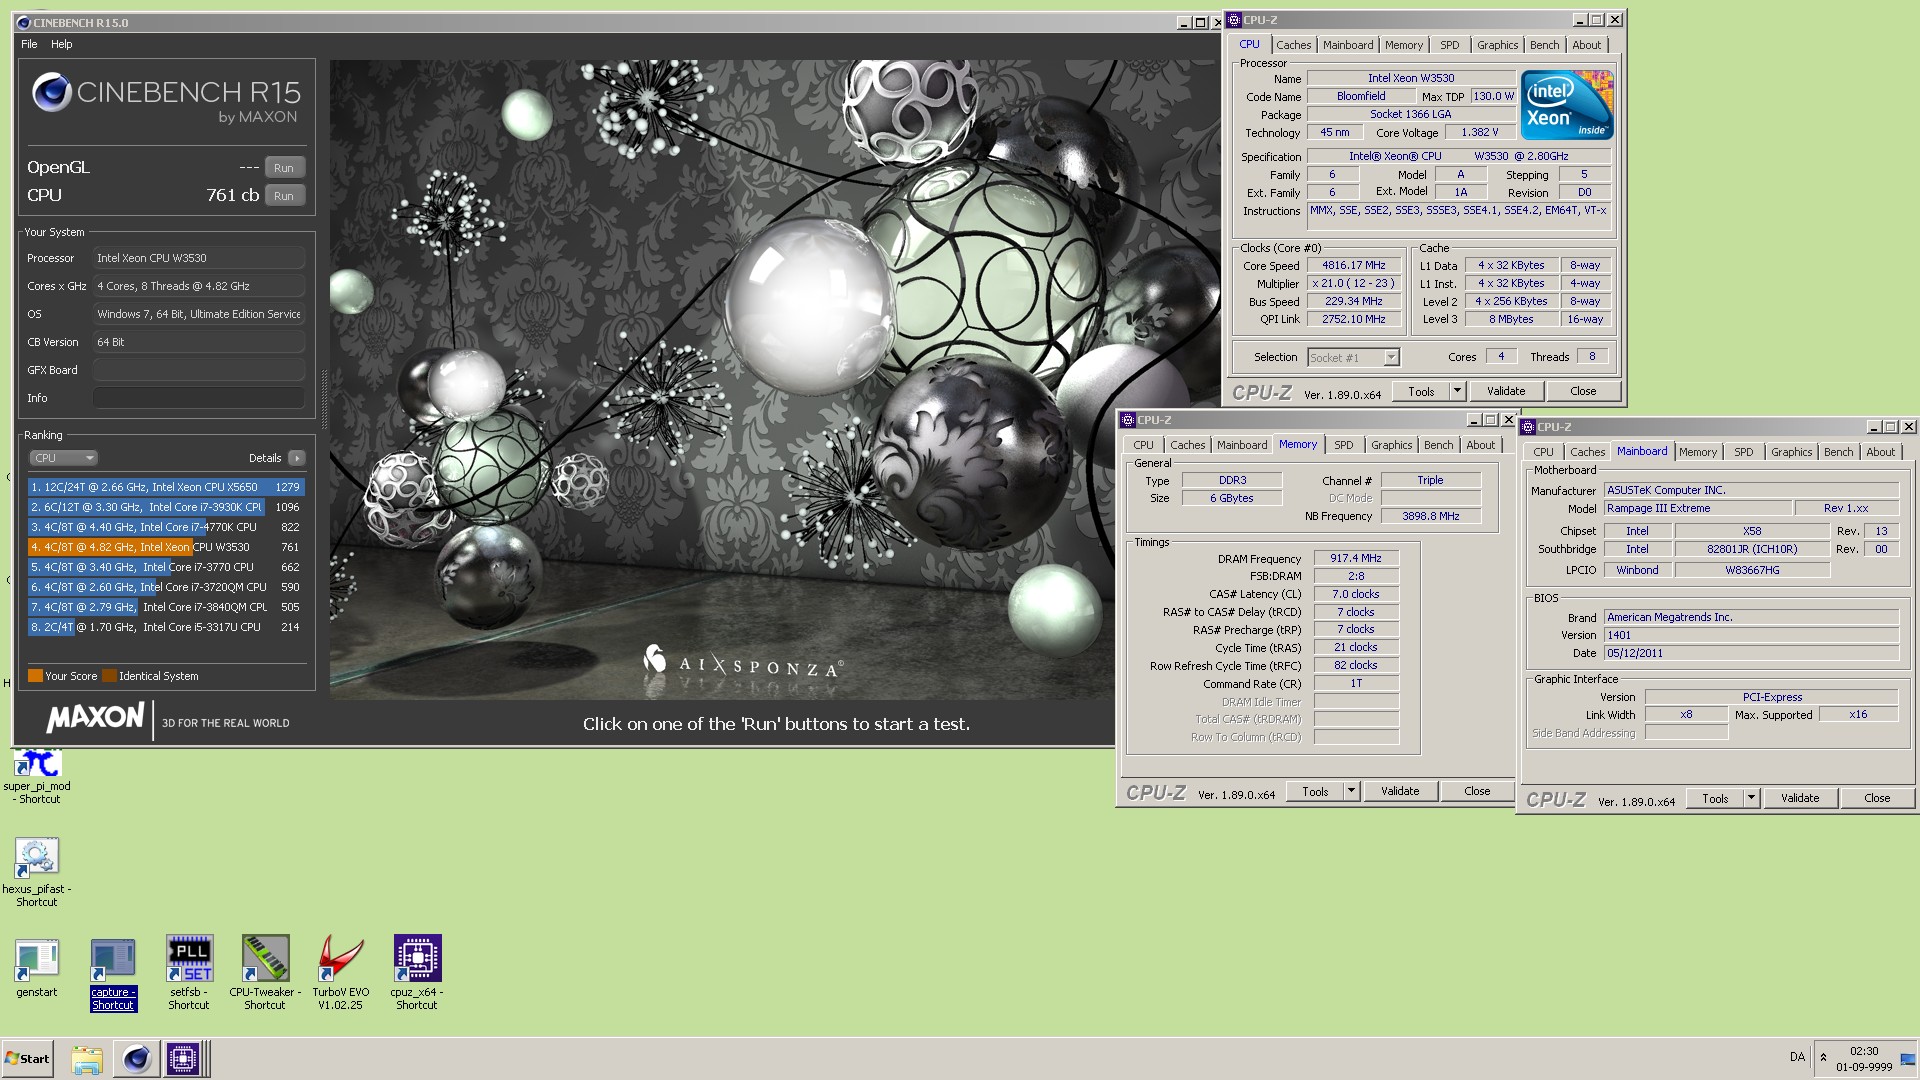Click title icon of Memory CPU-Z window
Viewport: 1920px width, 1080px height.
(x=1128, y=420)
